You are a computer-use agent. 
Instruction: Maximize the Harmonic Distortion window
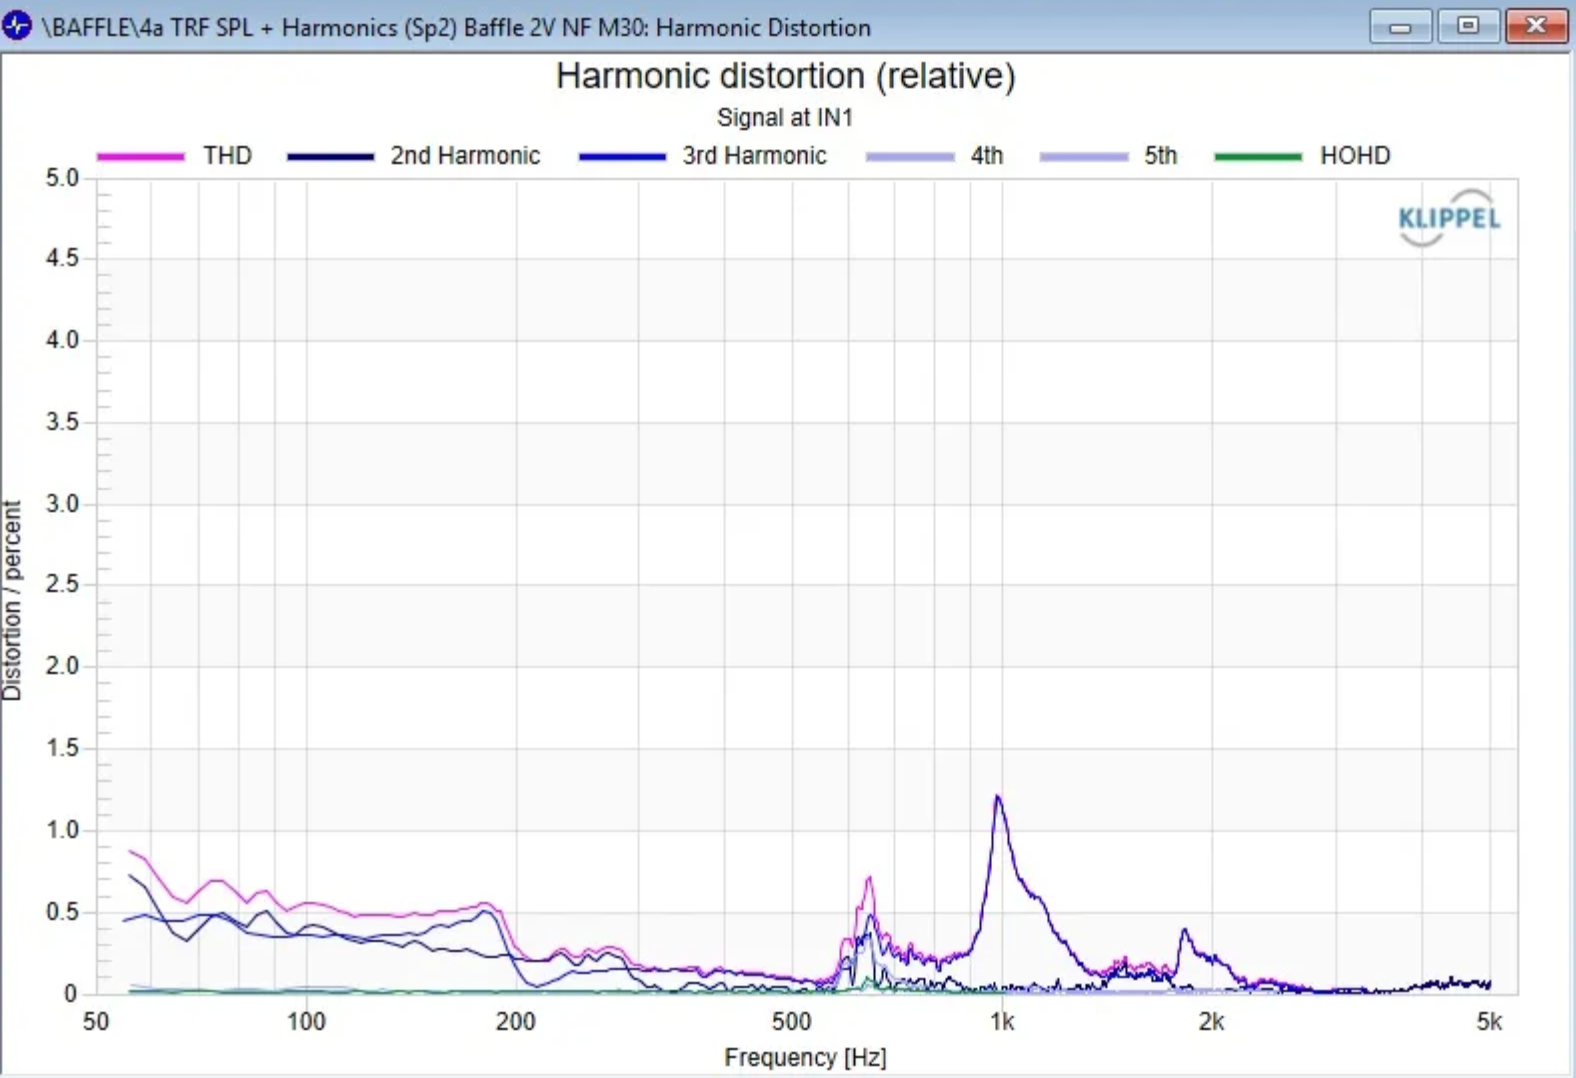1467,26
